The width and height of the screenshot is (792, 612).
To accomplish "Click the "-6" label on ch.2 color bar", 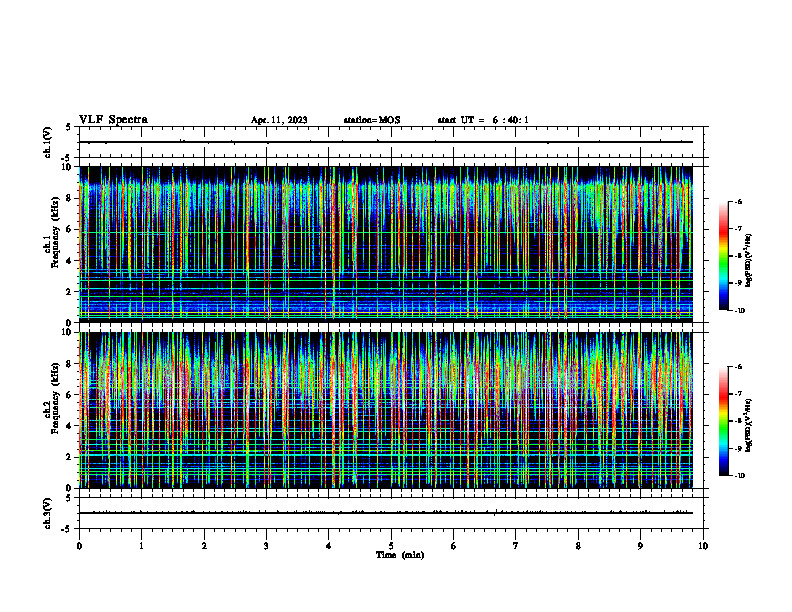I will pyautogui.click(x=738, y=367).
